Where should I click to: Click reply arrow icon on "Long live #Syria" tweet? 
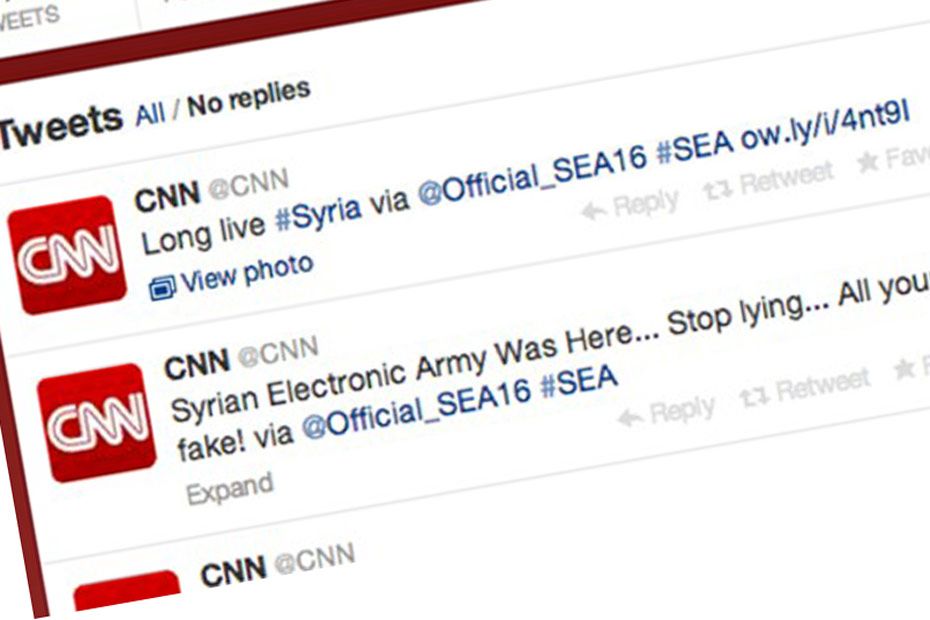[593, 210]
